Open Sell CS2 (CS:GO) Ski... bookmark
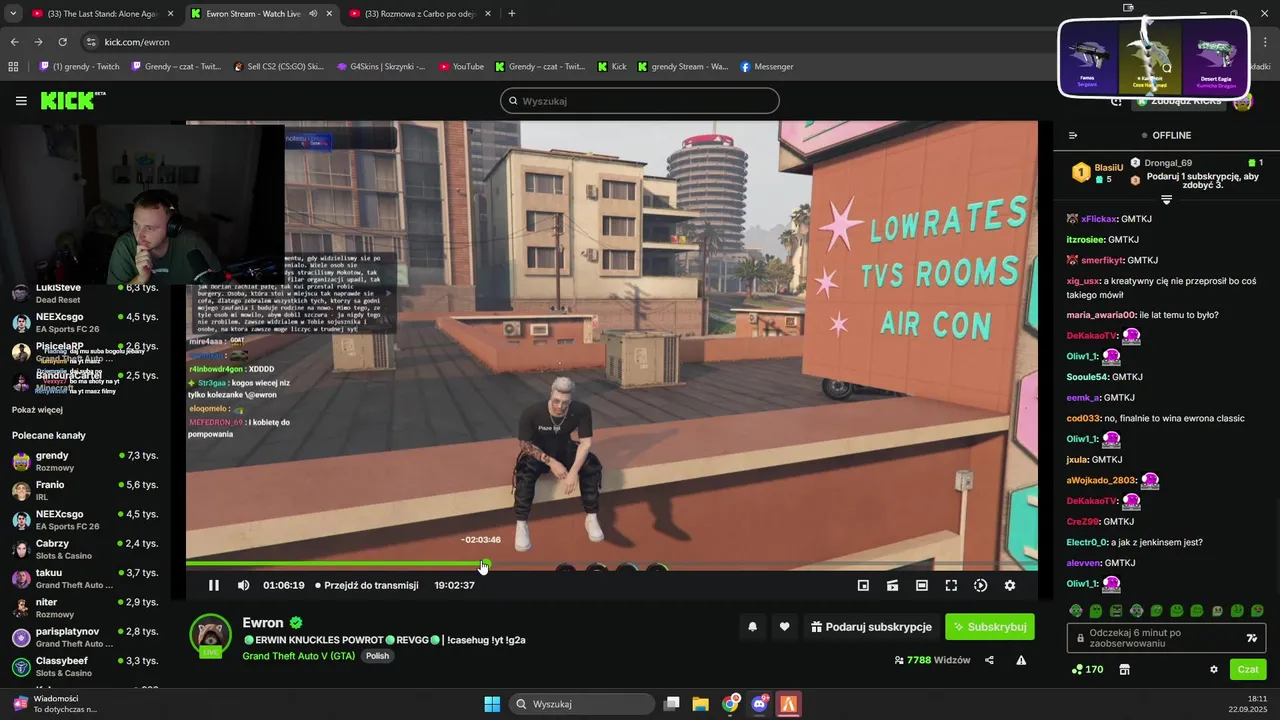 (x=278, y=67)
